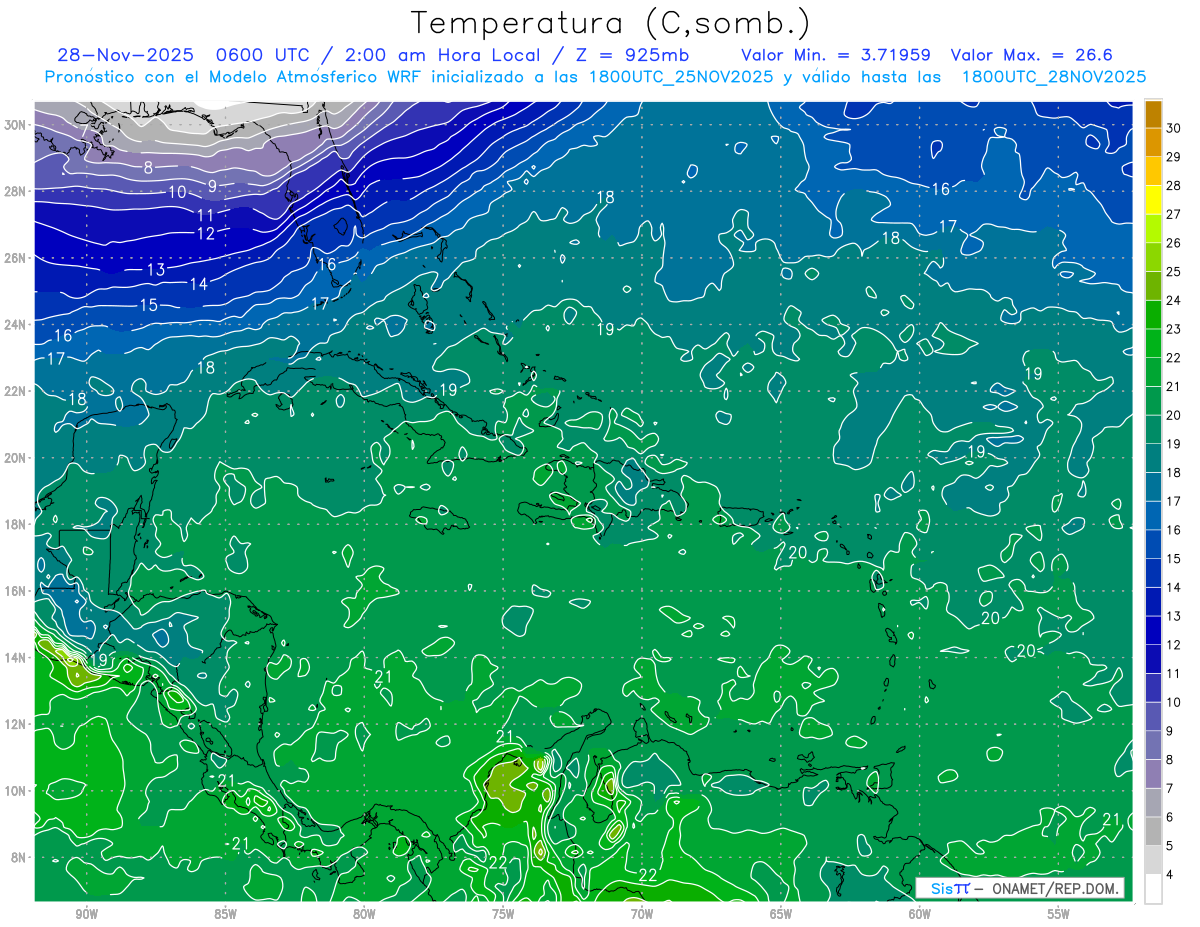Screen dimensions: 1200x927
Task: Click the "10N" latitude axis label
Action: click(x=16, y=791)
